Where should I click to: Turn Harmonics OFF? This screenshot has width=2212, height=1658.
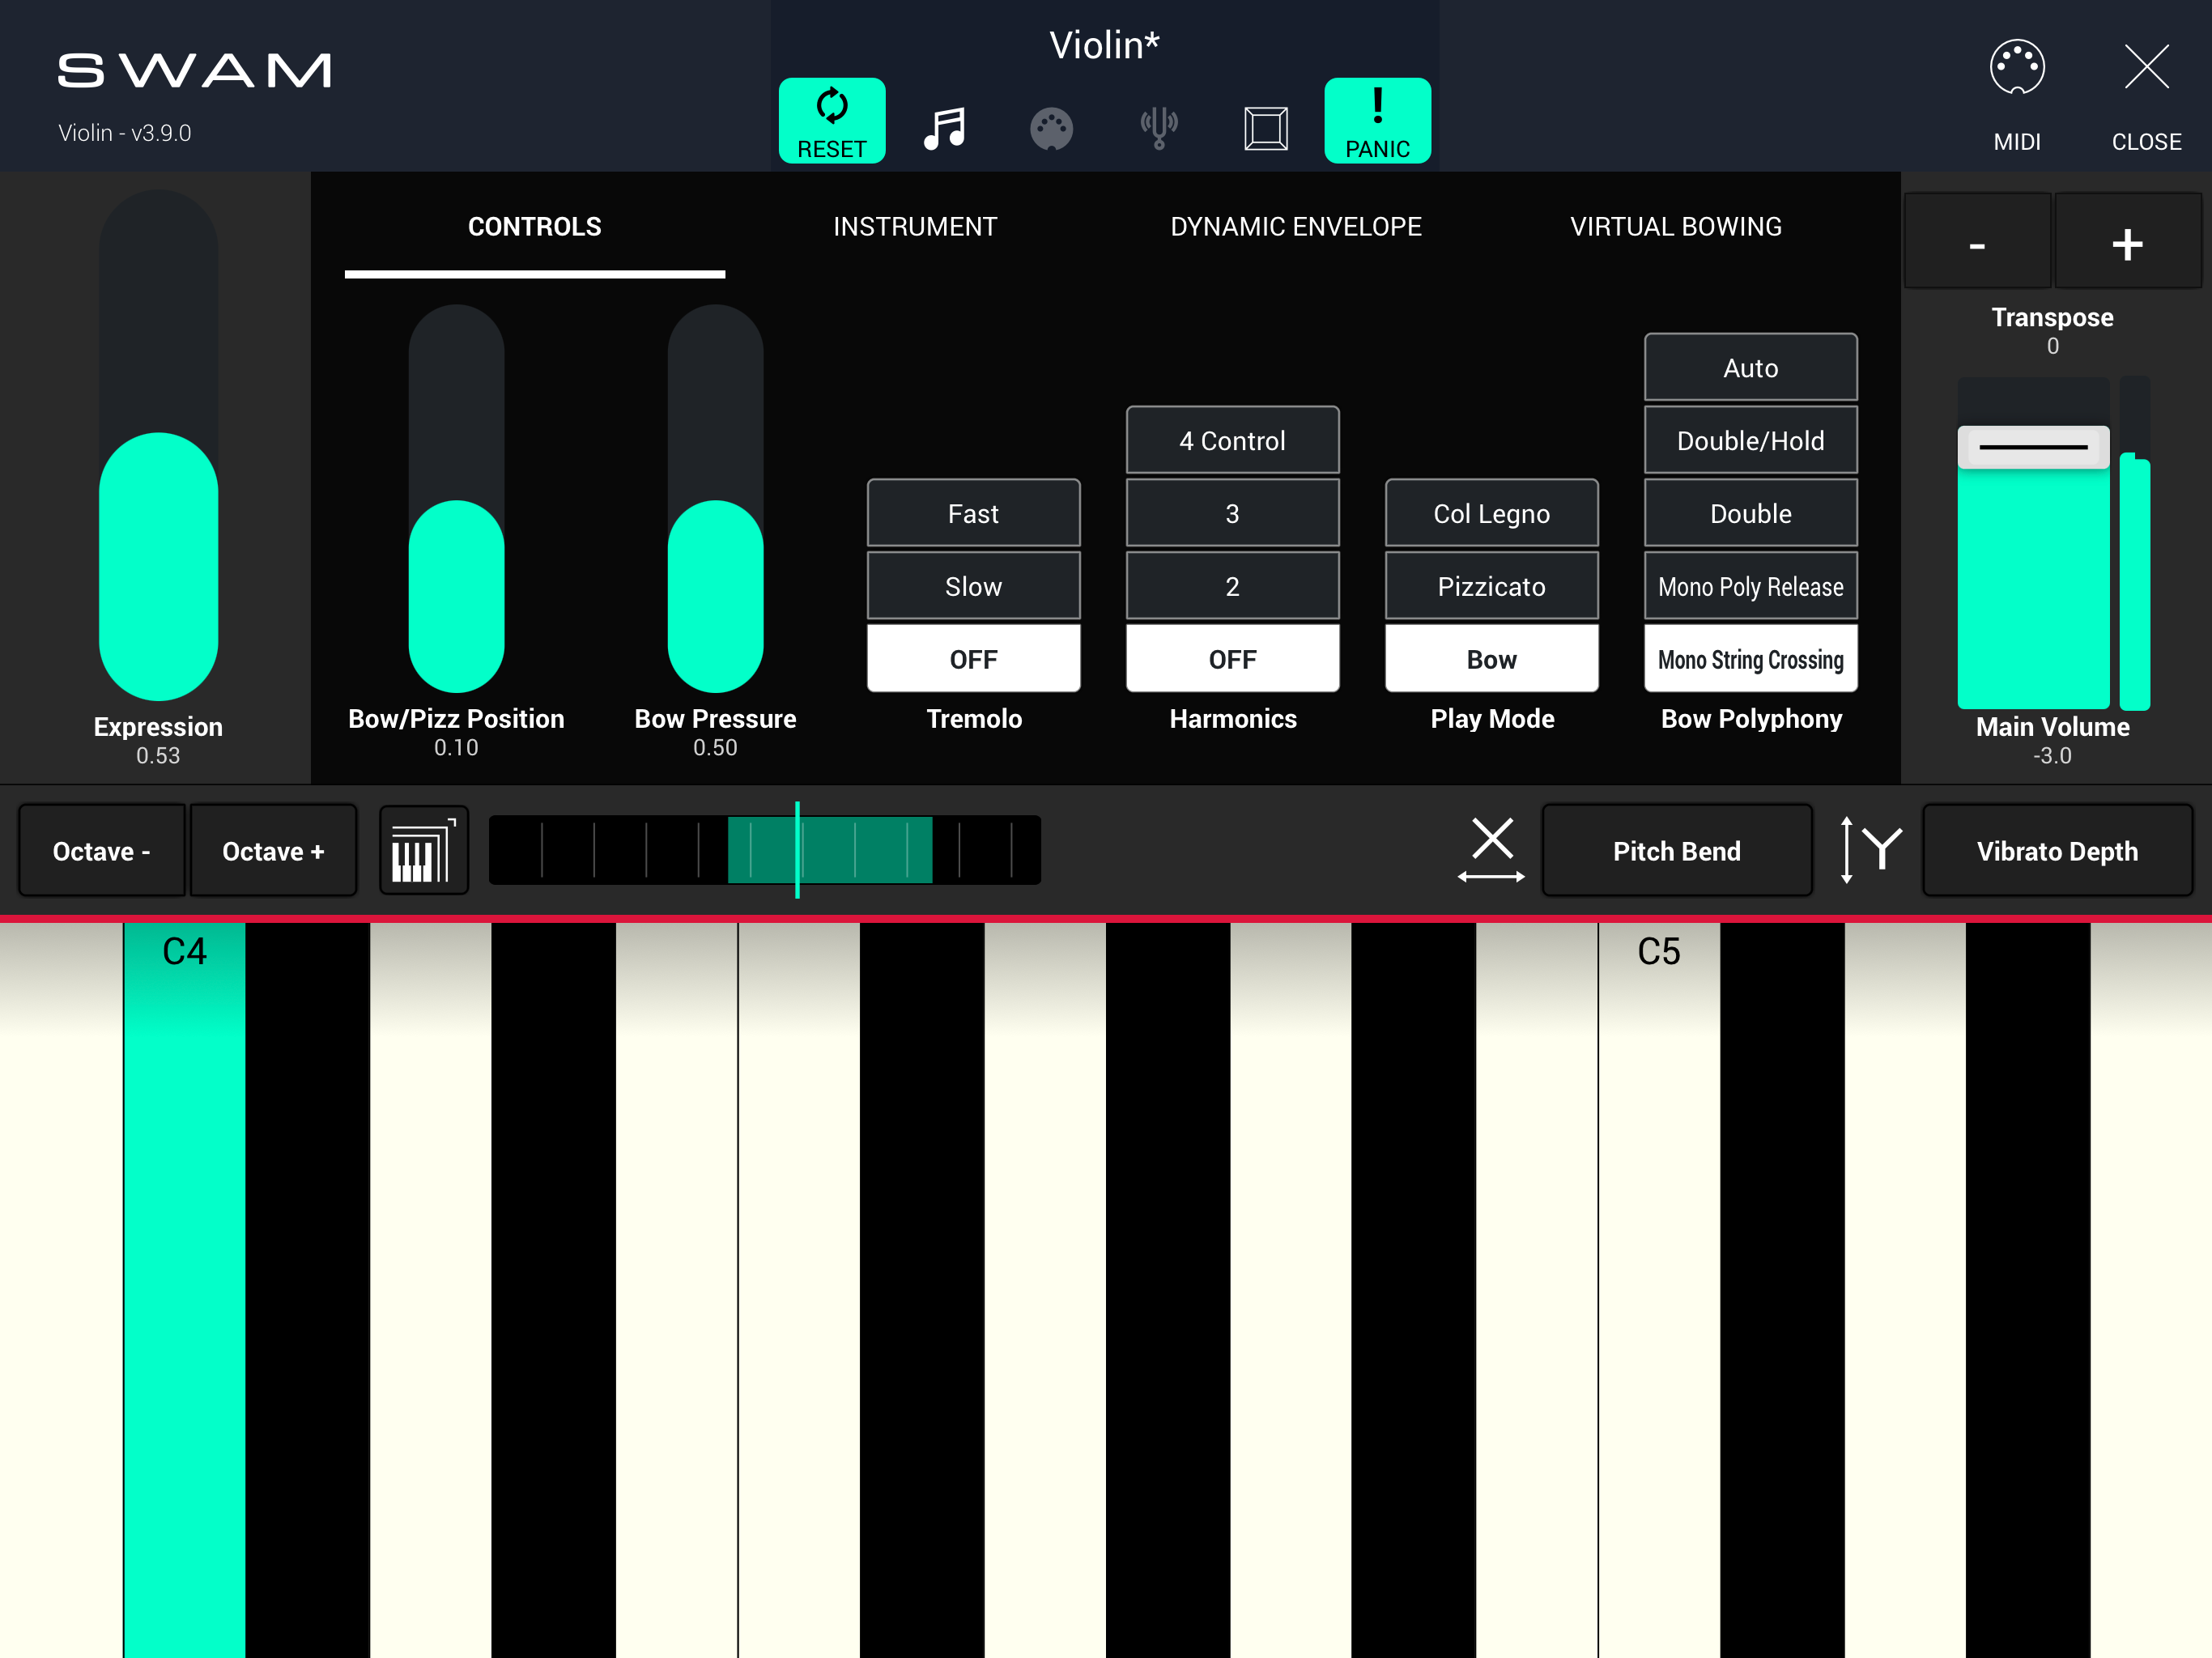(1233, 659)
